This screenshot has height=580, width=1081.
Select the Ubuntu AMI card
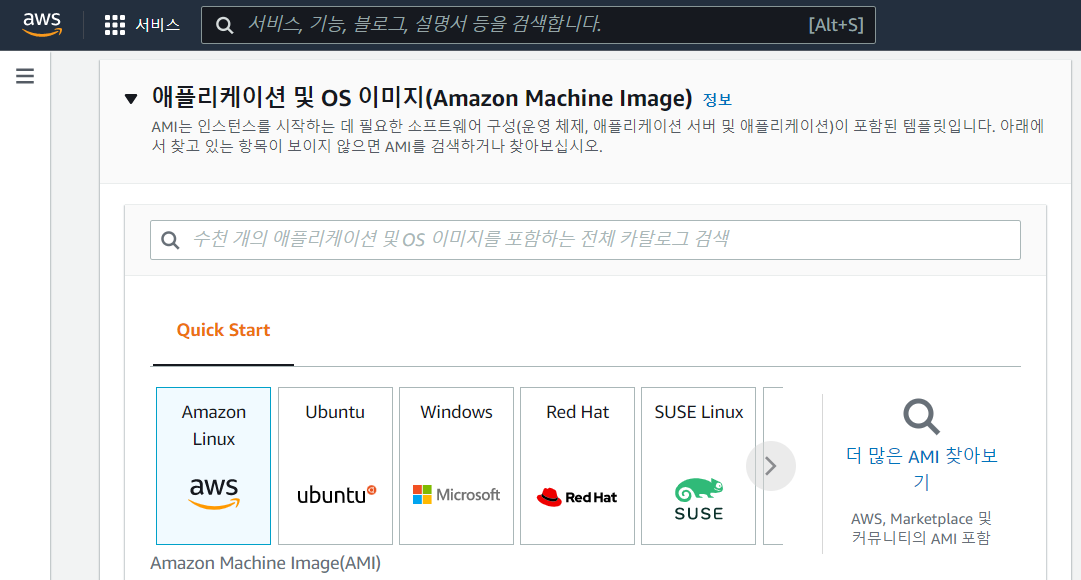(x=335, y=466)
